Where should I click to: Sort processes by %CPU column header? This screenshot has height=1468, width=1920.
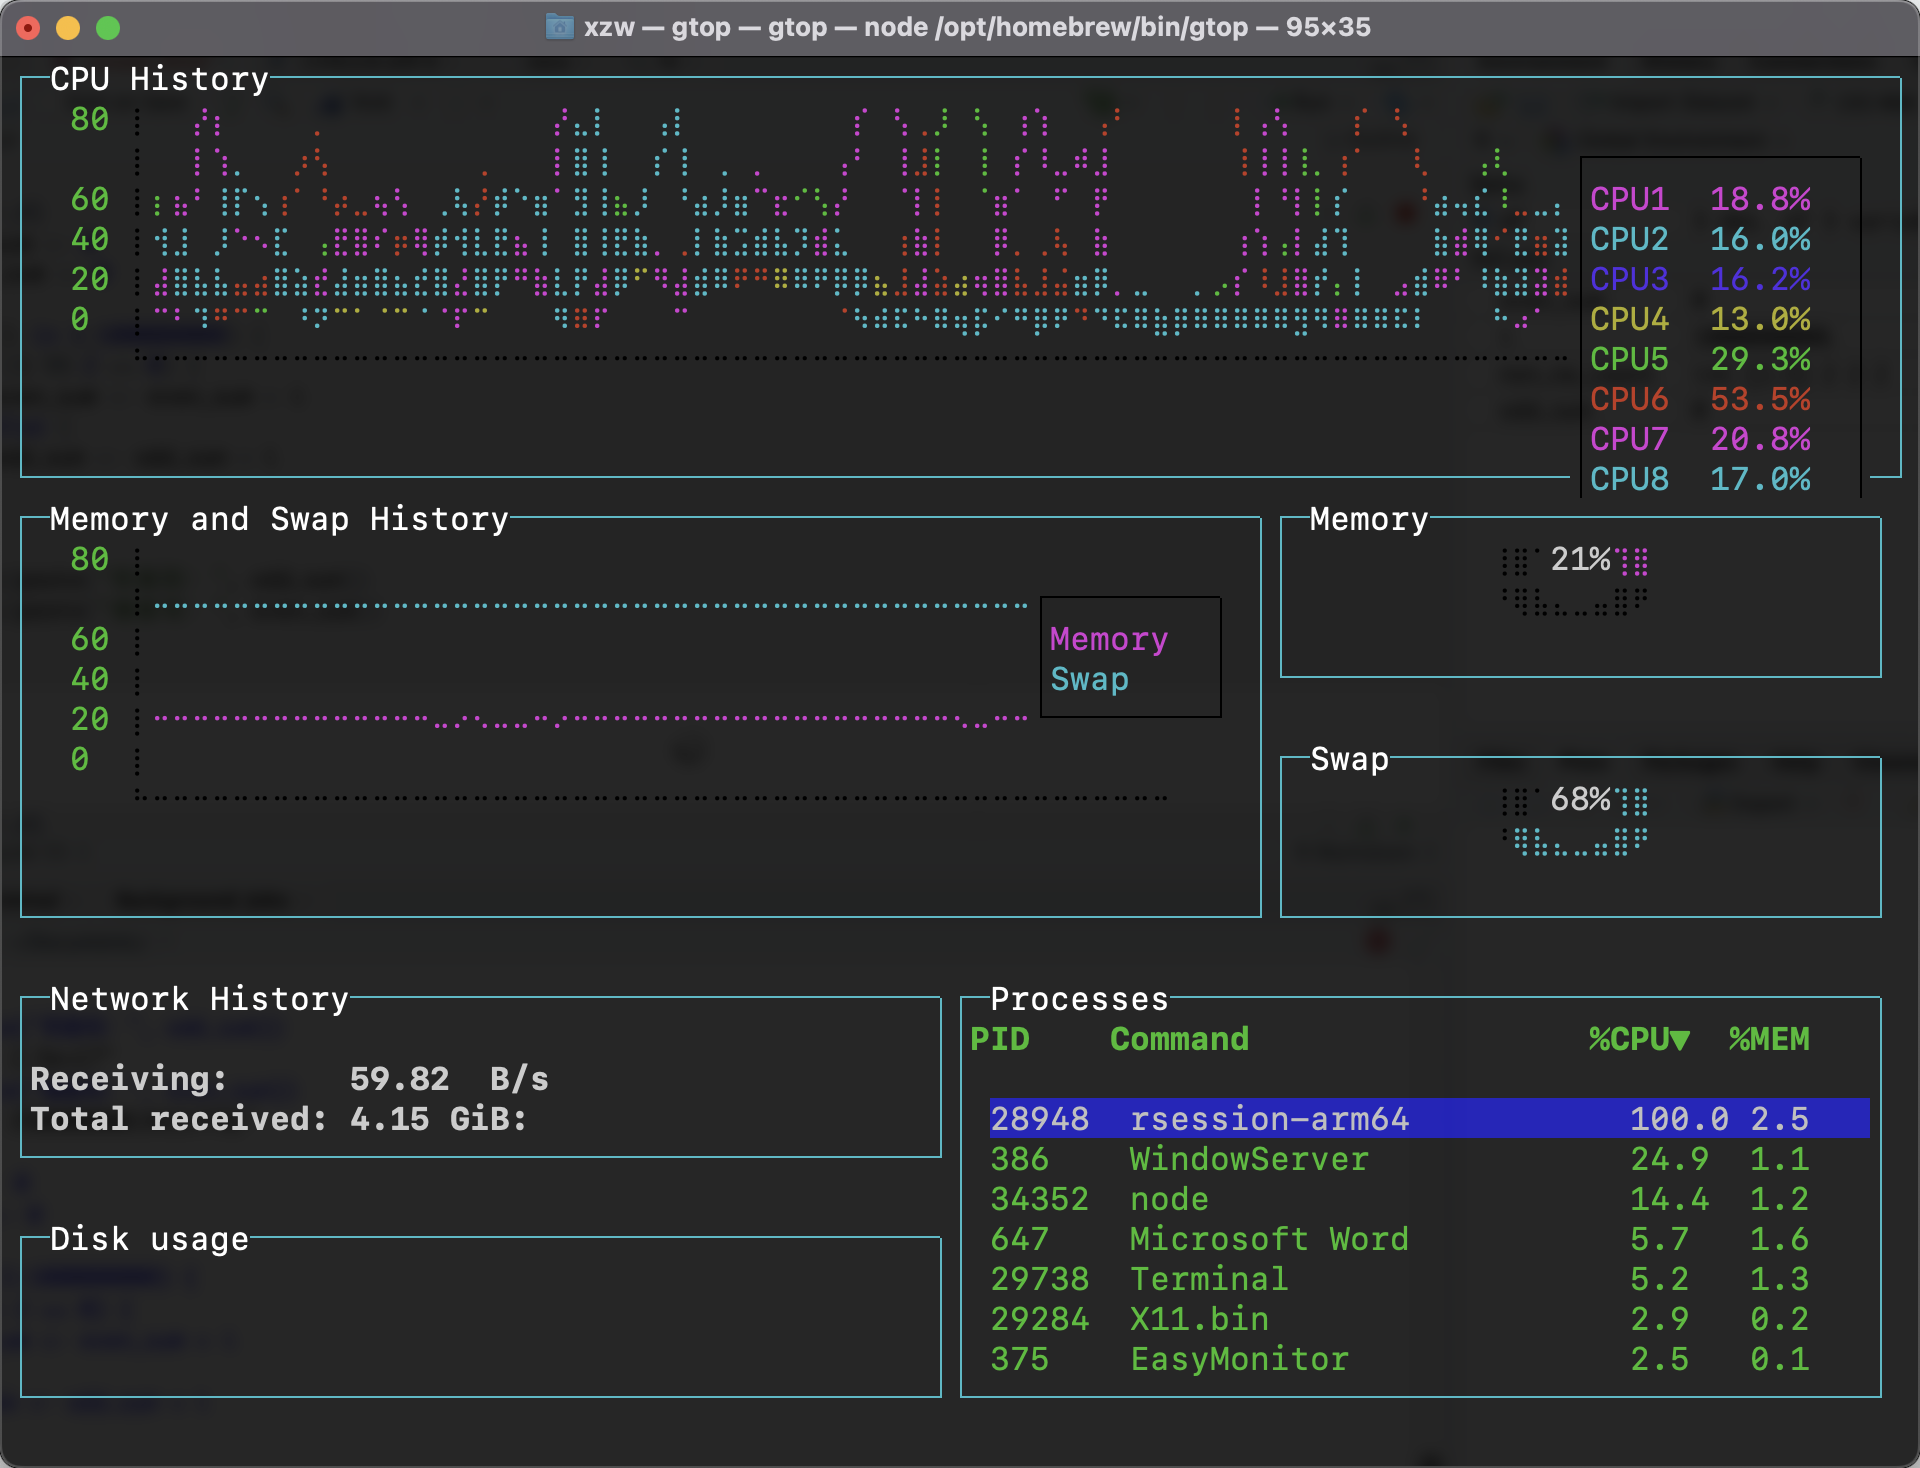coord(1639,1039)
